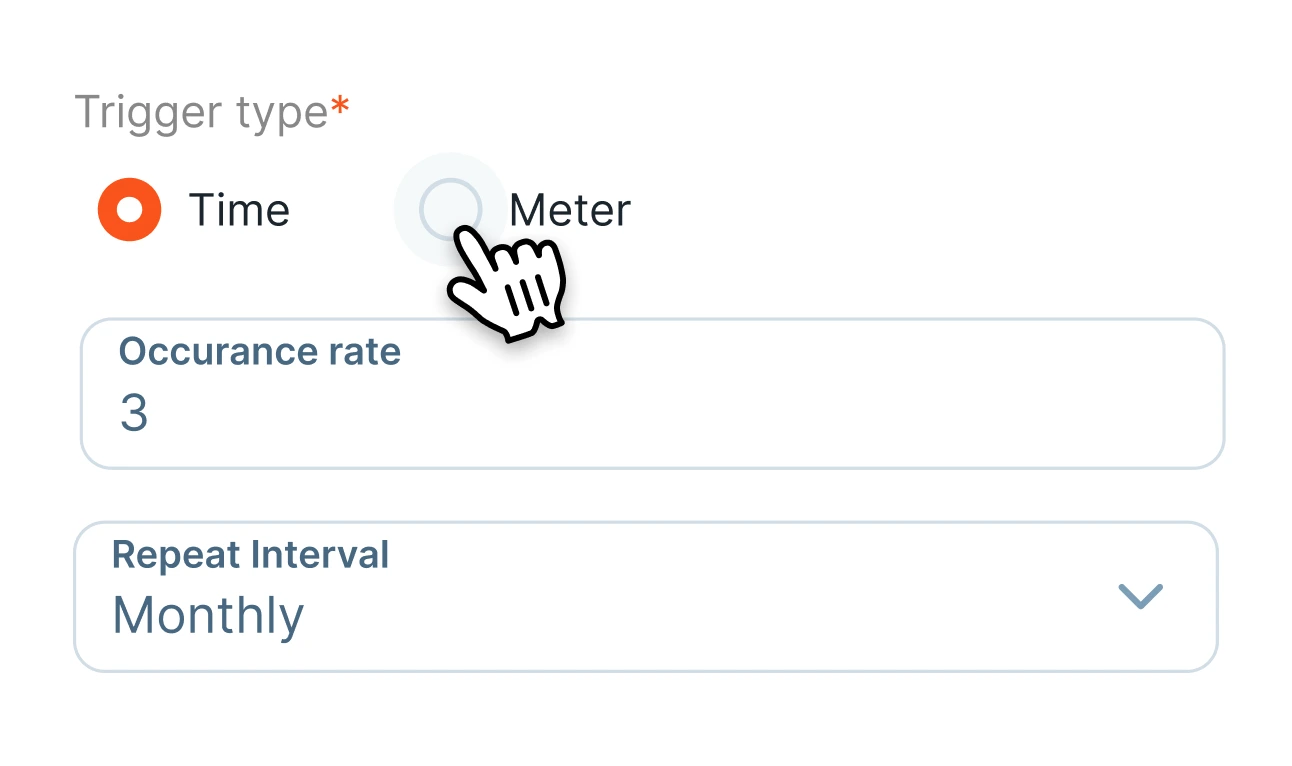
Task: Click the orange dot inside Time radio
Action: [x=129, y=210]
